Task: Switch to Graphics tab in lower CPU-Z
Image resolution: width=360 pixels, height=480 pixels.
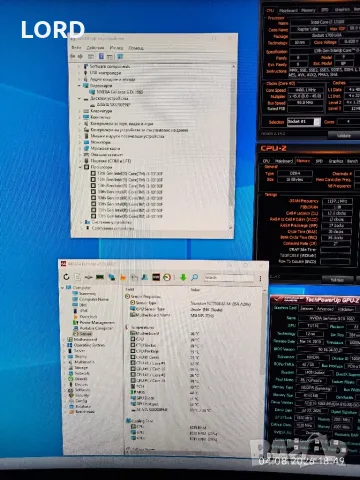Action: click(x=336, y=161)
